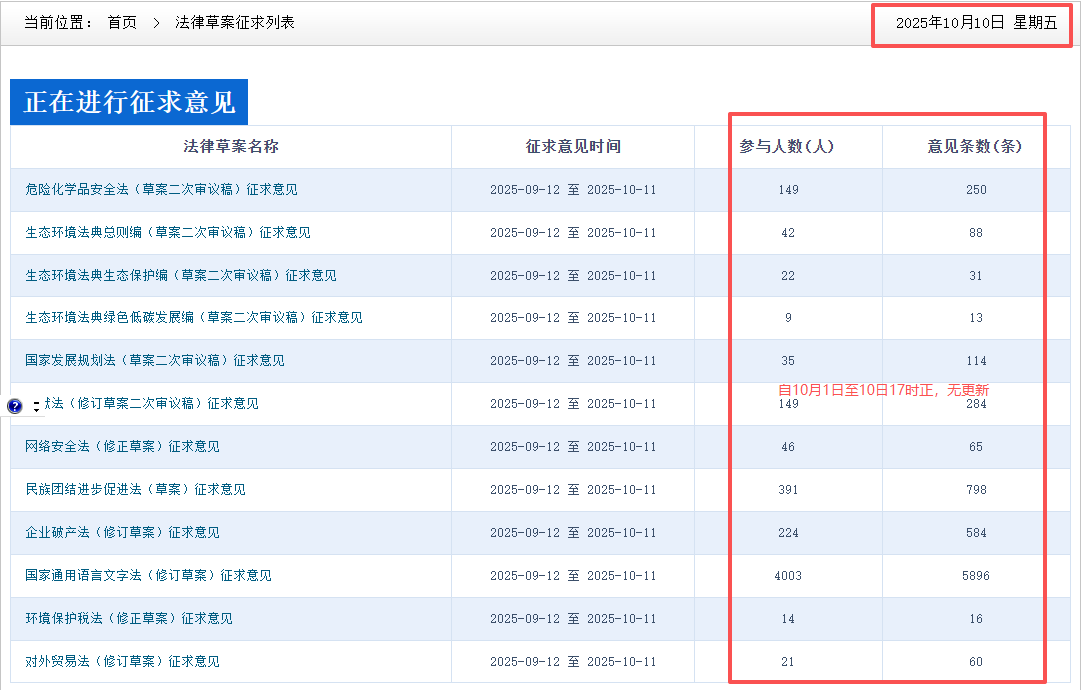This screenshot has width=1083, height=690.
Task: Click the date range for 企业破产法 row
Action: [x=573, y=533]
